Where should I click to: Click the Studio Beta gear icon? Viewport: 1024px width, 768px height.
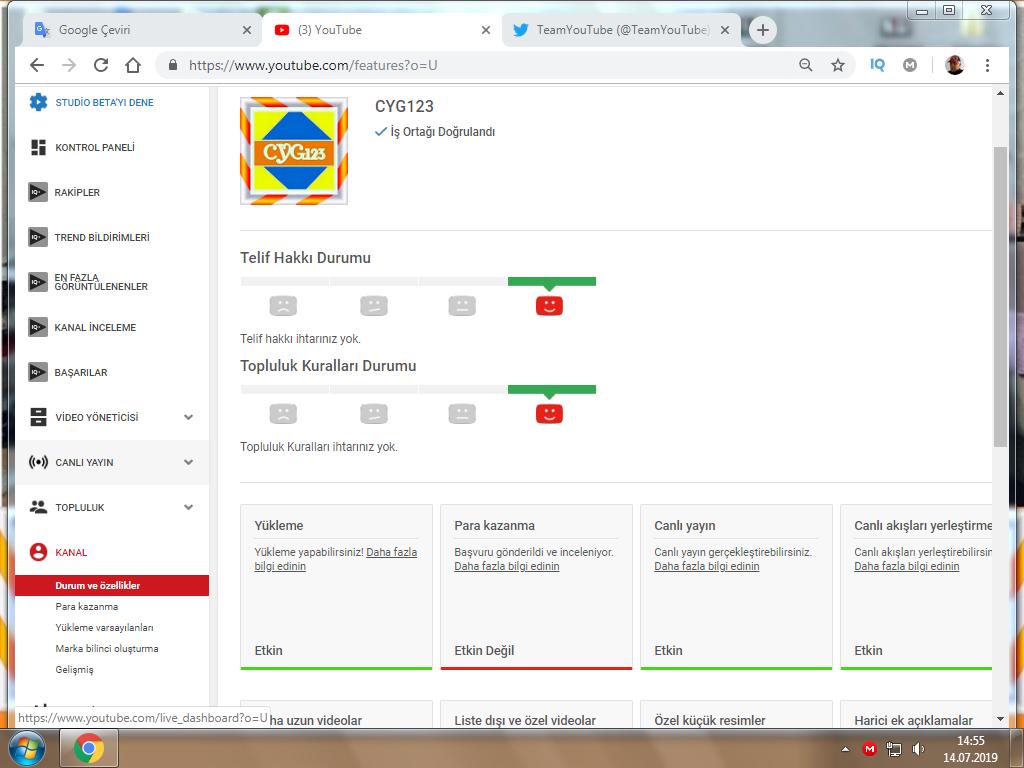(x=39, y=102)
